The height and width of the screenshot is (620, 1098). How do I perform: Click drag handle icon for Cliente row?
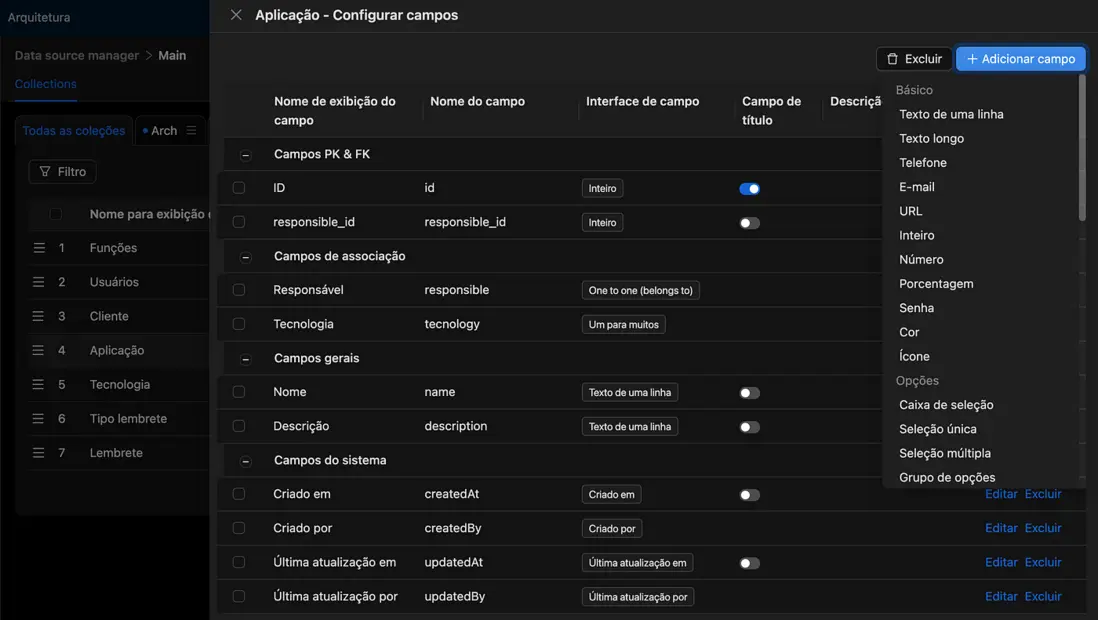(x=38, y=316)
